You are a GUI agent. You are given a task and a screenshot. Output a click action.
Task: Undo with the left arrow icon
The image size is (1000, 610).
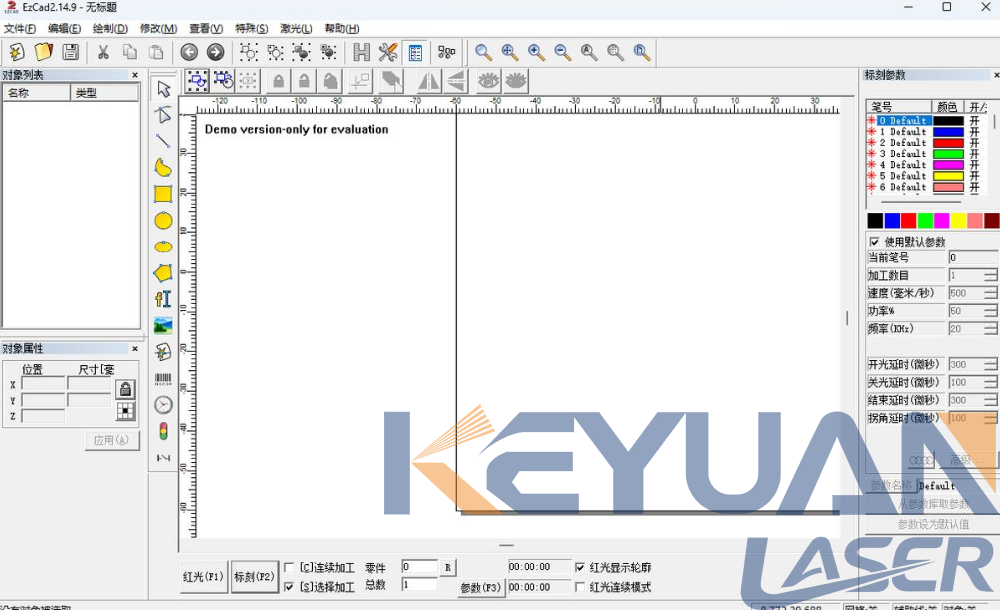click(x=189, y=52)
